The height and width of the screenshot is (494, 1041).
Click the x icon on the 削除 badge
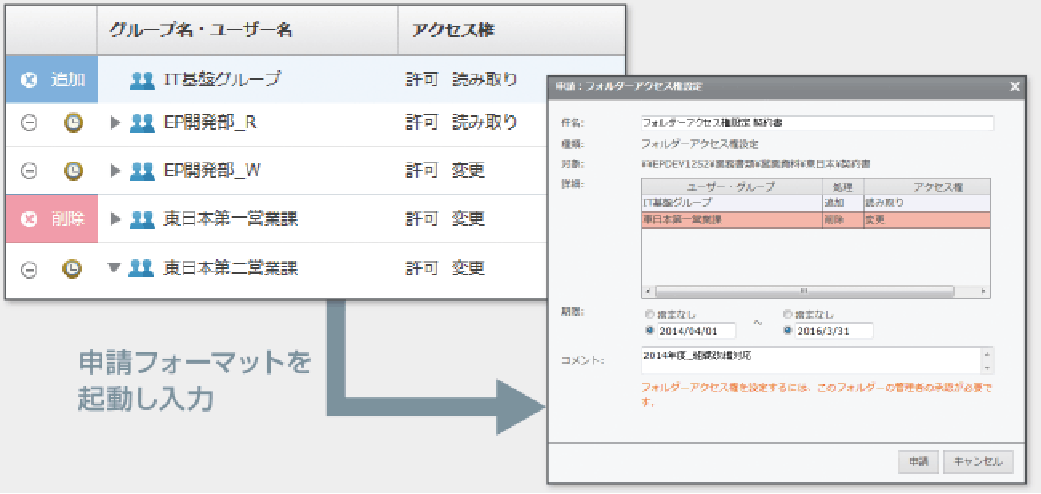(x=28, y=219)
